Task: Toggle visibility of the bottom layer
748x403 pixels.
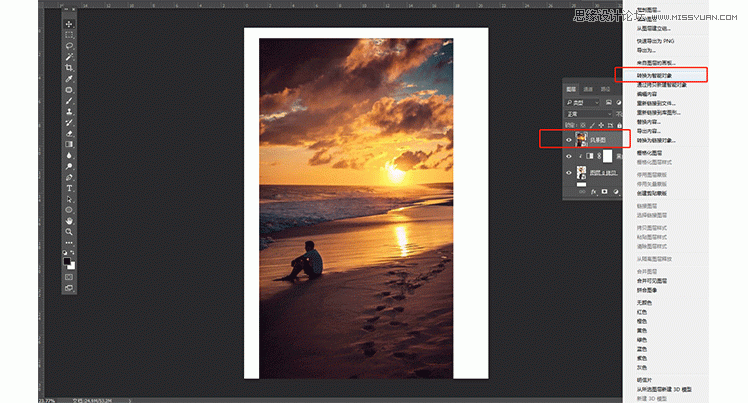Action: pos(569,174)
